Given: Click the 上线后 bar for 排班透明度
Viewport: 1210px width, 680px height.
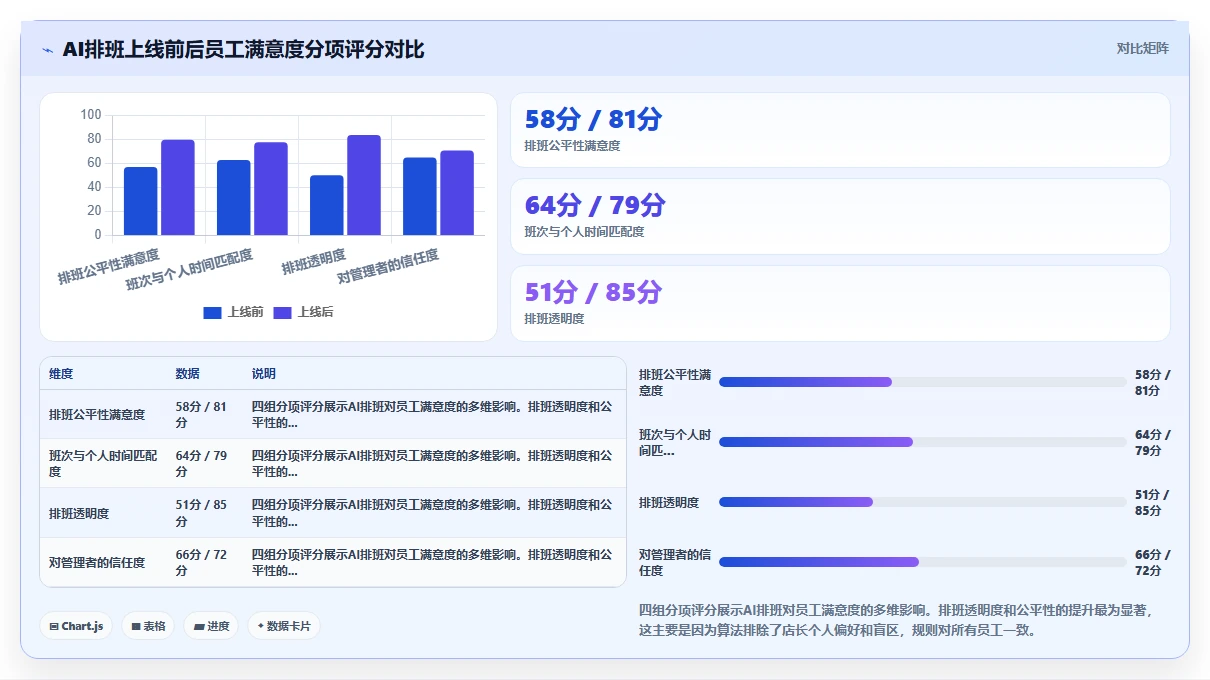Looking at the screenshot, I should pyautogui.click(x=364, y=185).
